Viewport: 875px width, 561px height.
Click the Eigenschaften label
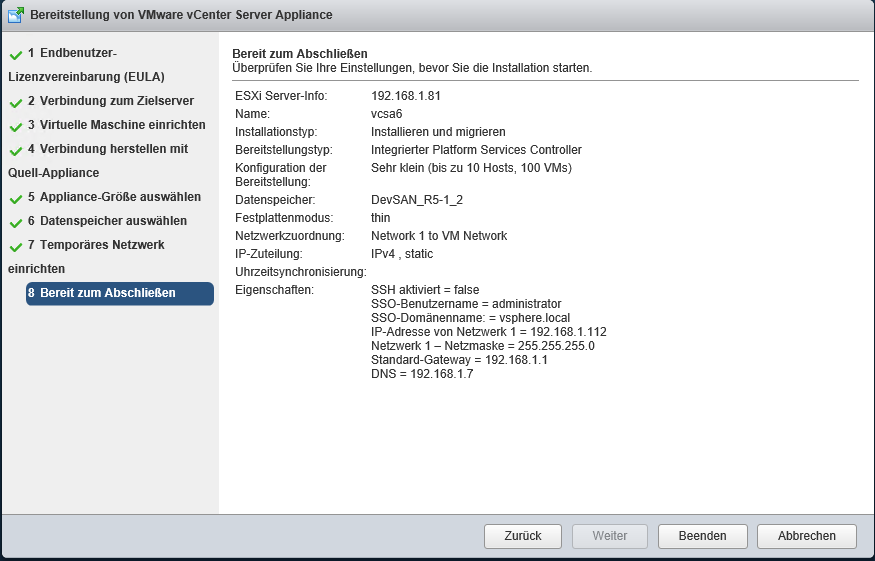(275, 290)
